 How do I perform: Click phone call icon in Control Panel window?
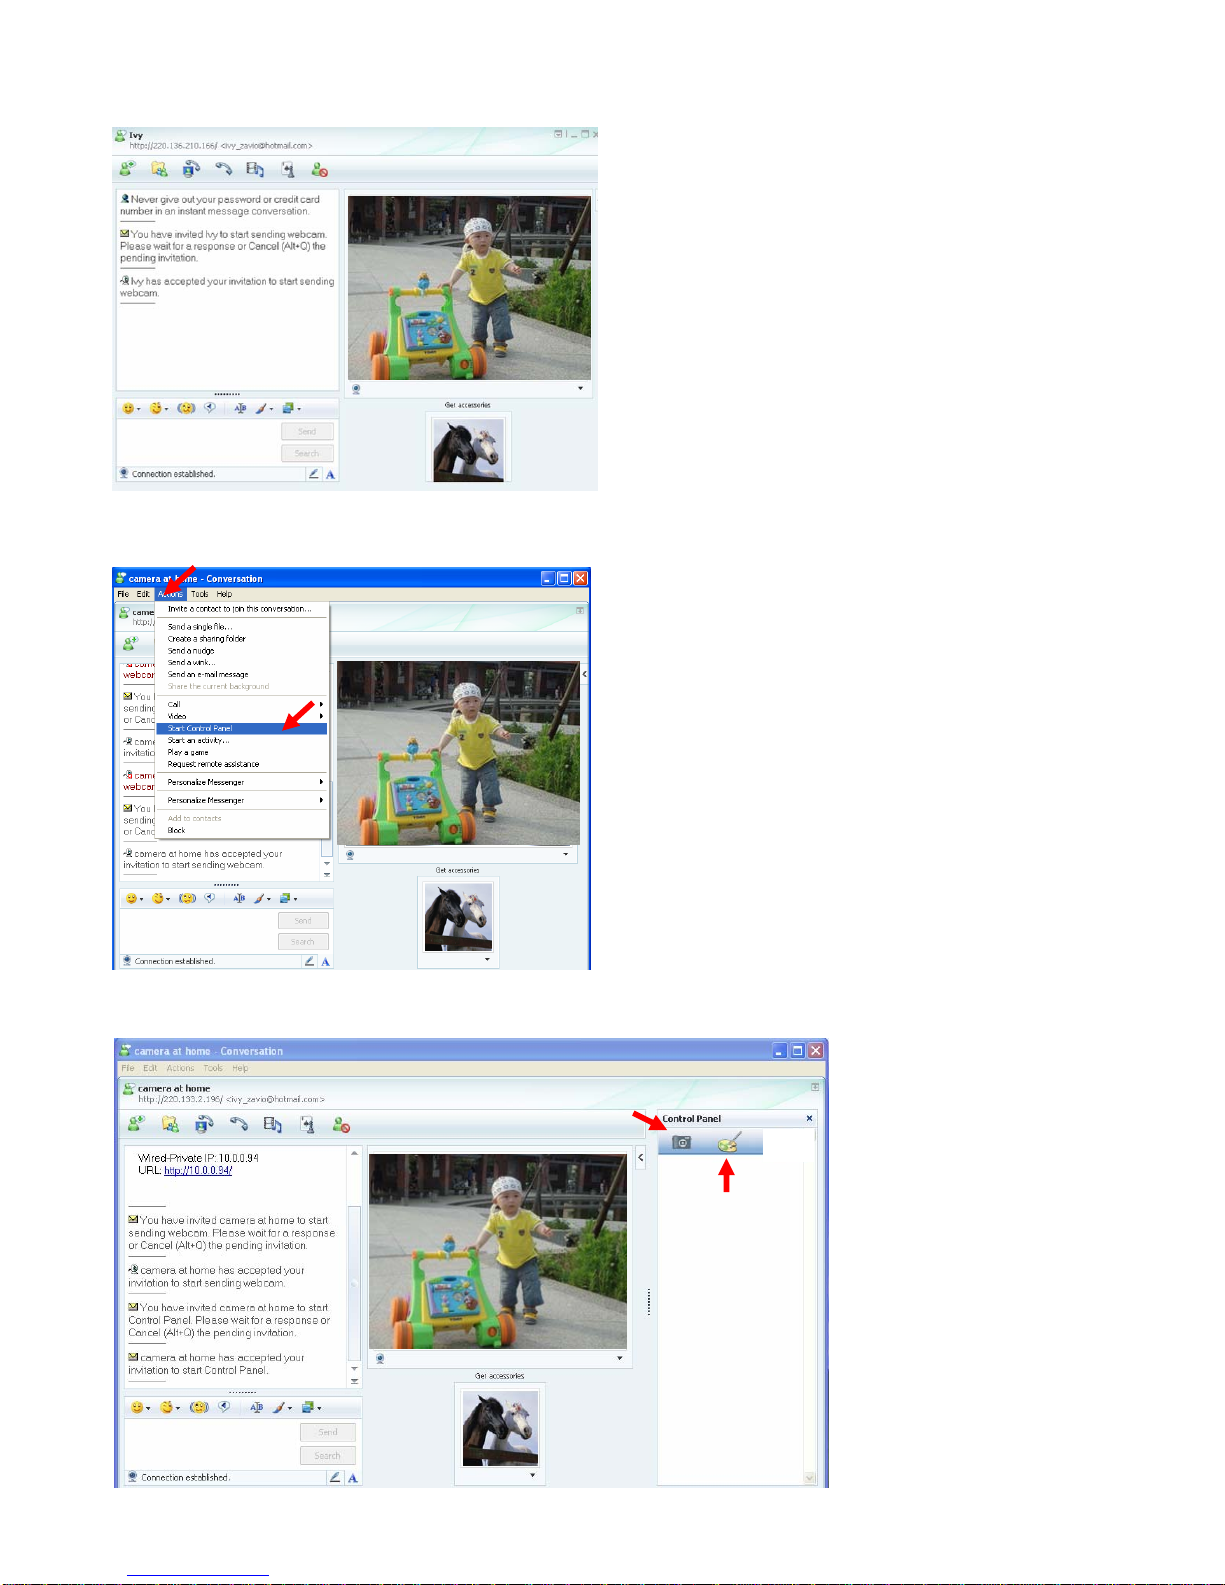pyautogui.click(x=238, y=1124)
